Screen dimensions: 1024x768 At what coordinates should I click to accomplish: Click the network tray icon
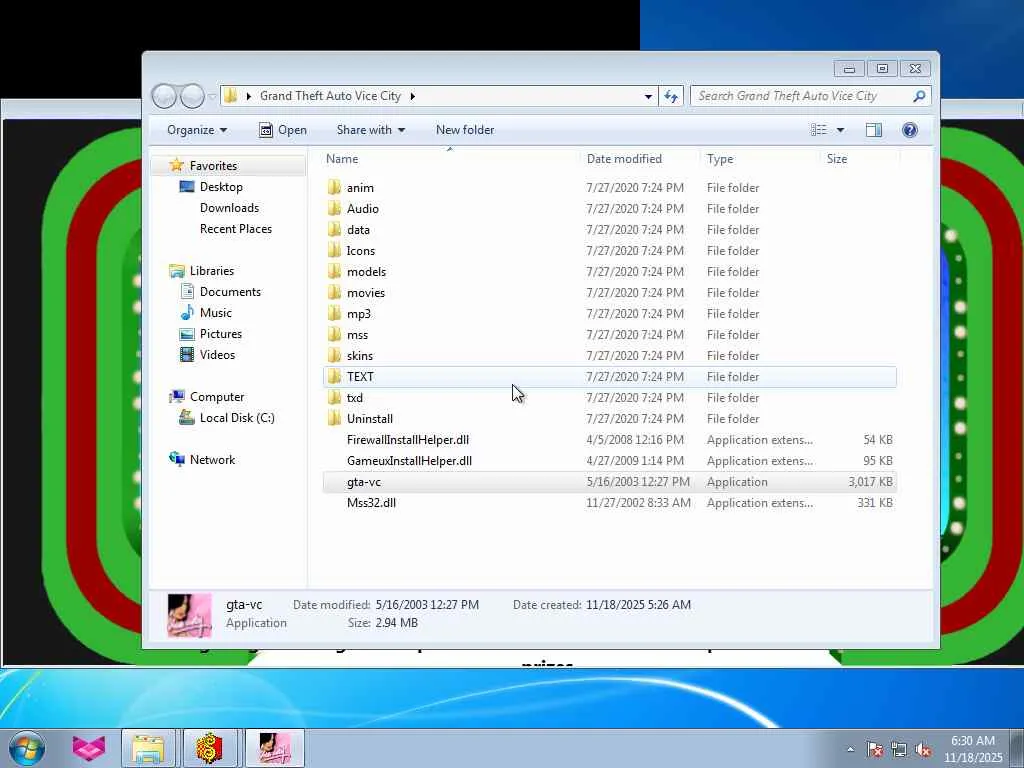[899, 750]
